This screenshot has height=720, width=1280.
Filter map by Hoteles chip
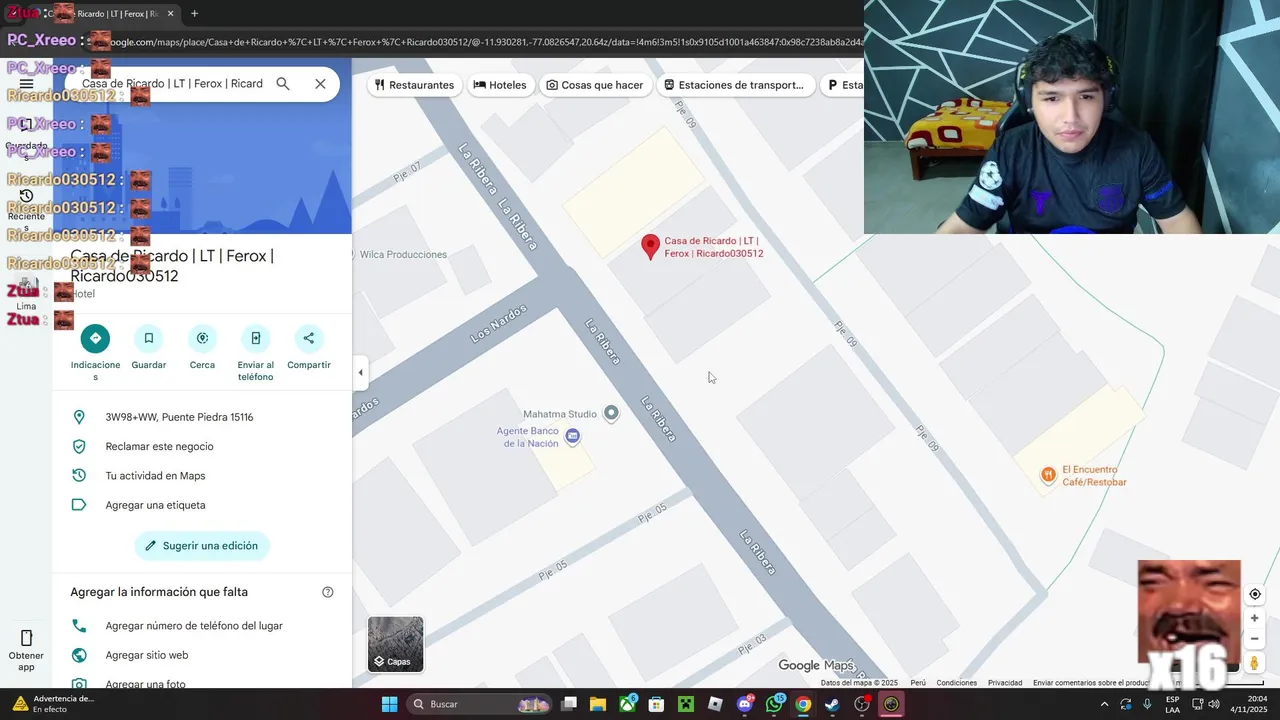point(500,85)
